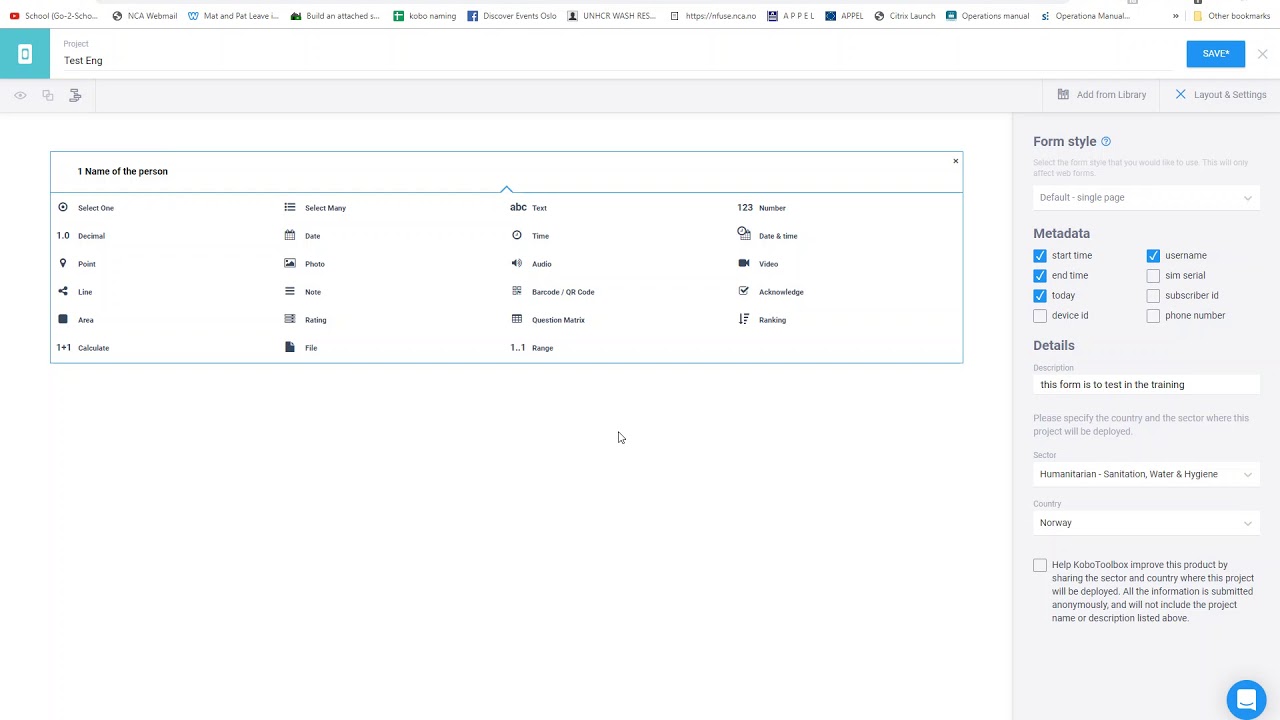This screenshot has width=1280, height=720.
Task: Choose the Date & time question type
Action: (767, 236)
